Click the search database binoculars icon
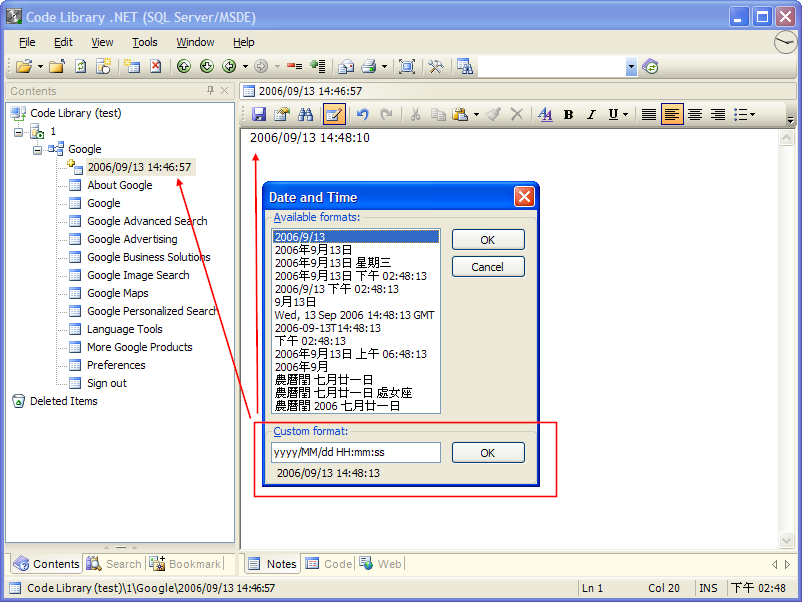This screenshot has height=602, width=802. tap(464, 66)
